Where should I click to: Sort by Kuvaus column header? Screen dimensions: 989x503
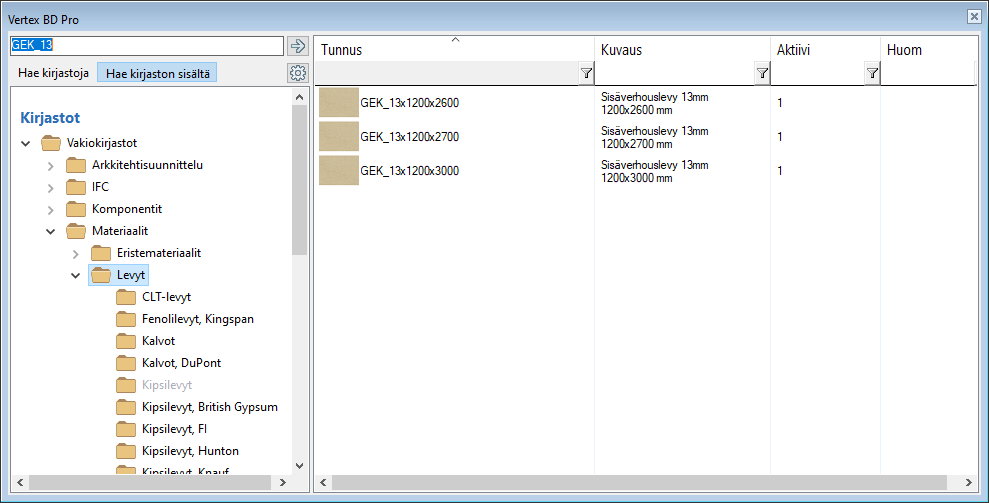pyautogui.click(x=680, y=50)
